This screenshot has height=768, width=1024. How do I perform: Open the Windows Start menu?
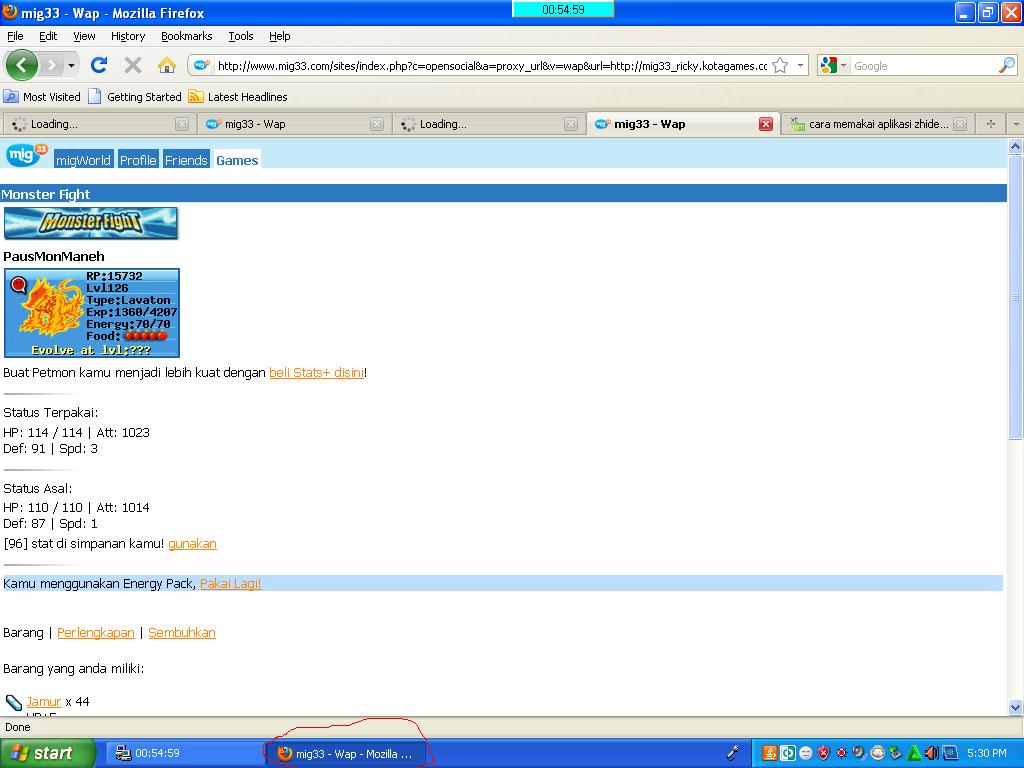47,753
